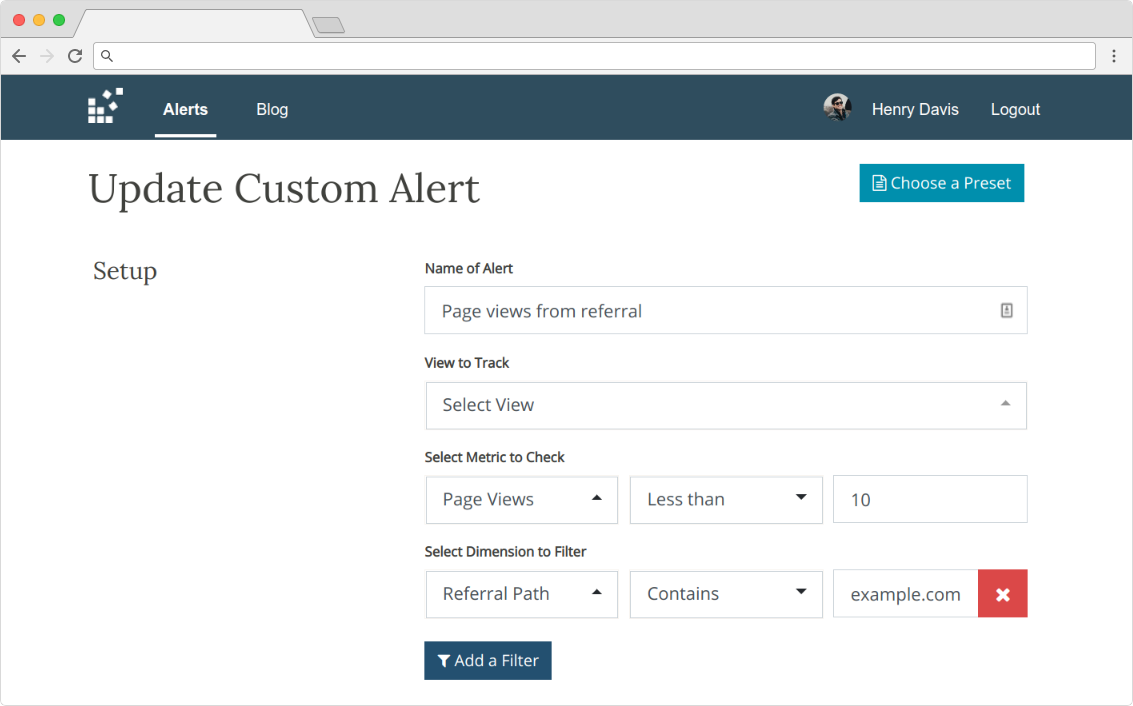Click the Select Metric to Check label
The image size is (1133, 706).
(x=494, y=457)
